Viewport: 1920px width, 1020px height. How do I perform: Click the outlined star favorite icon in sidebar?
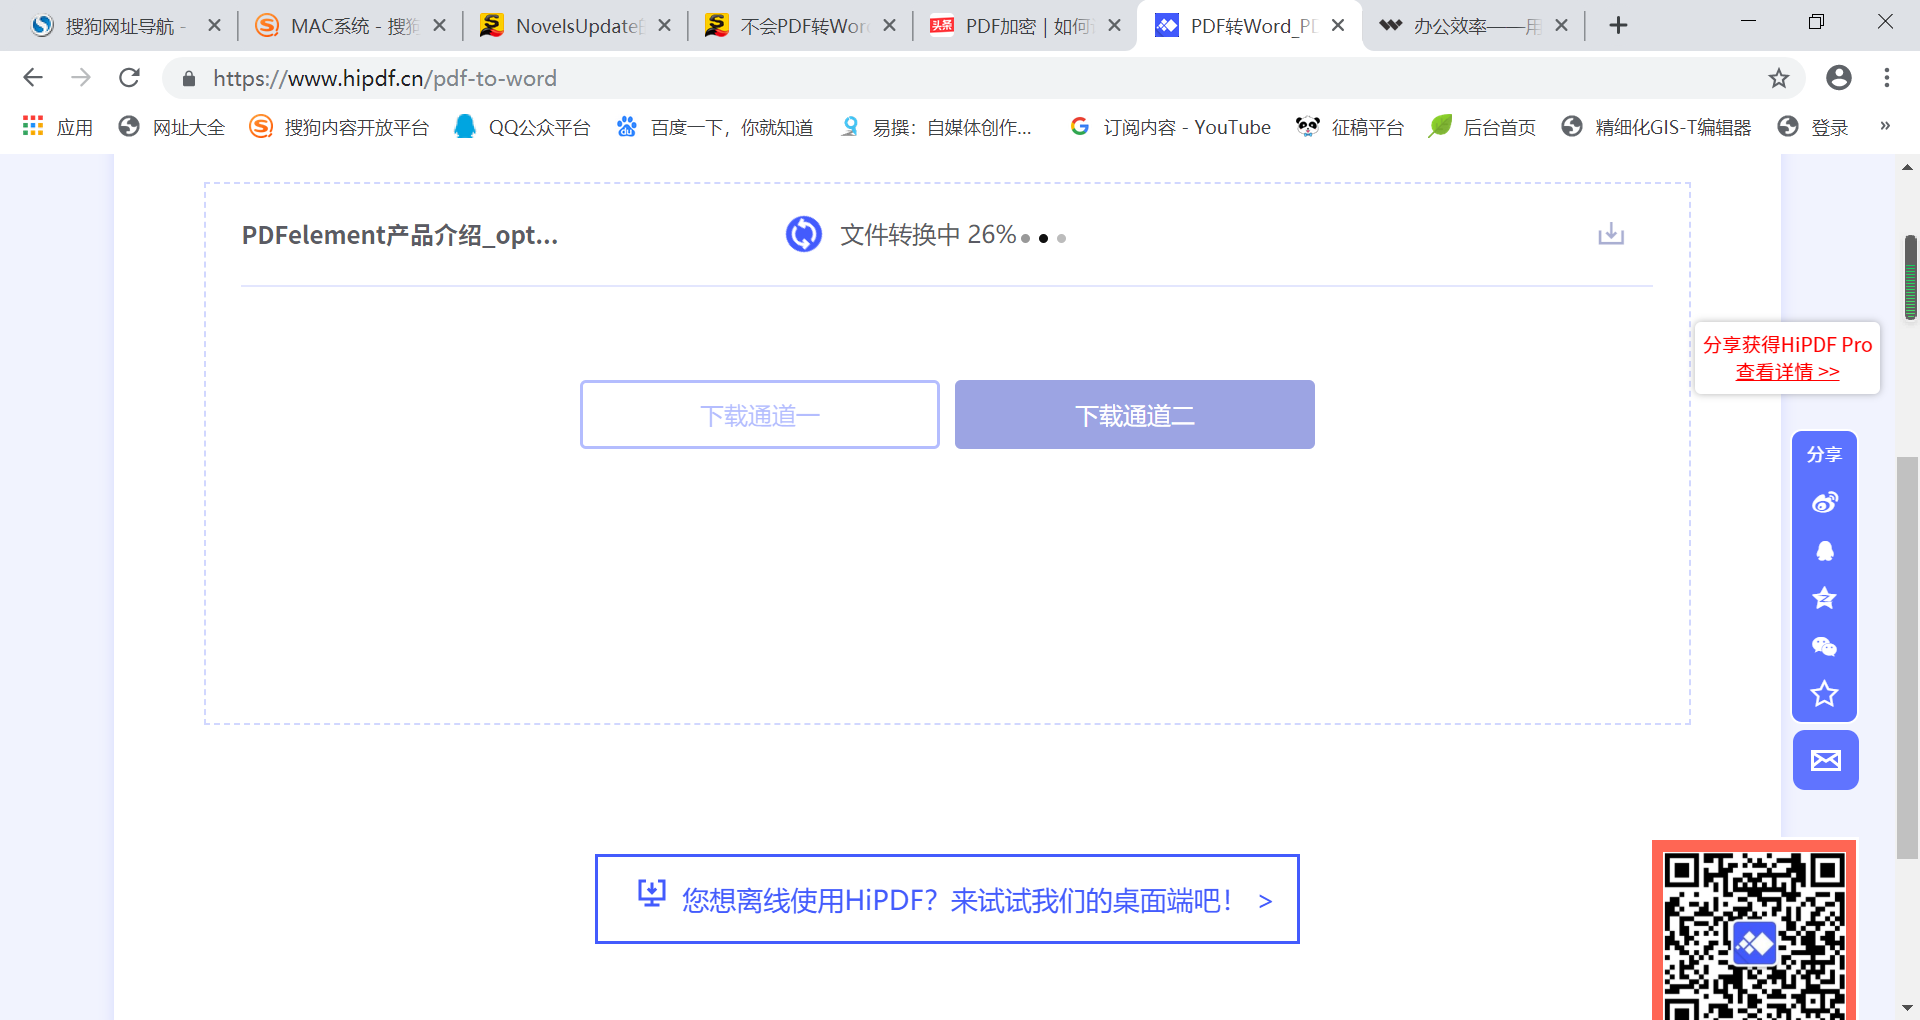coord(1824,694)
